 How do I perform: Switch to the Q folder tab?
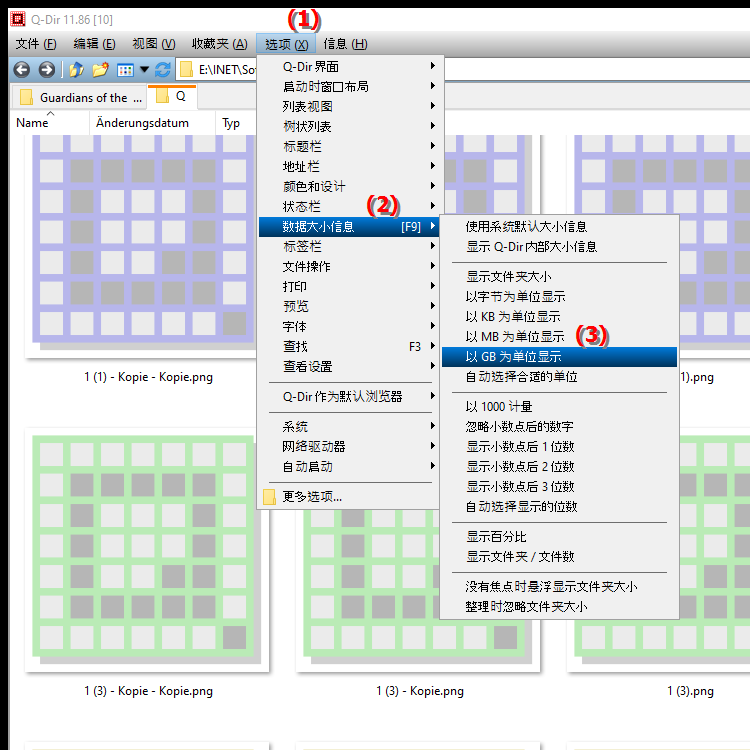click(x=172, y=97)
